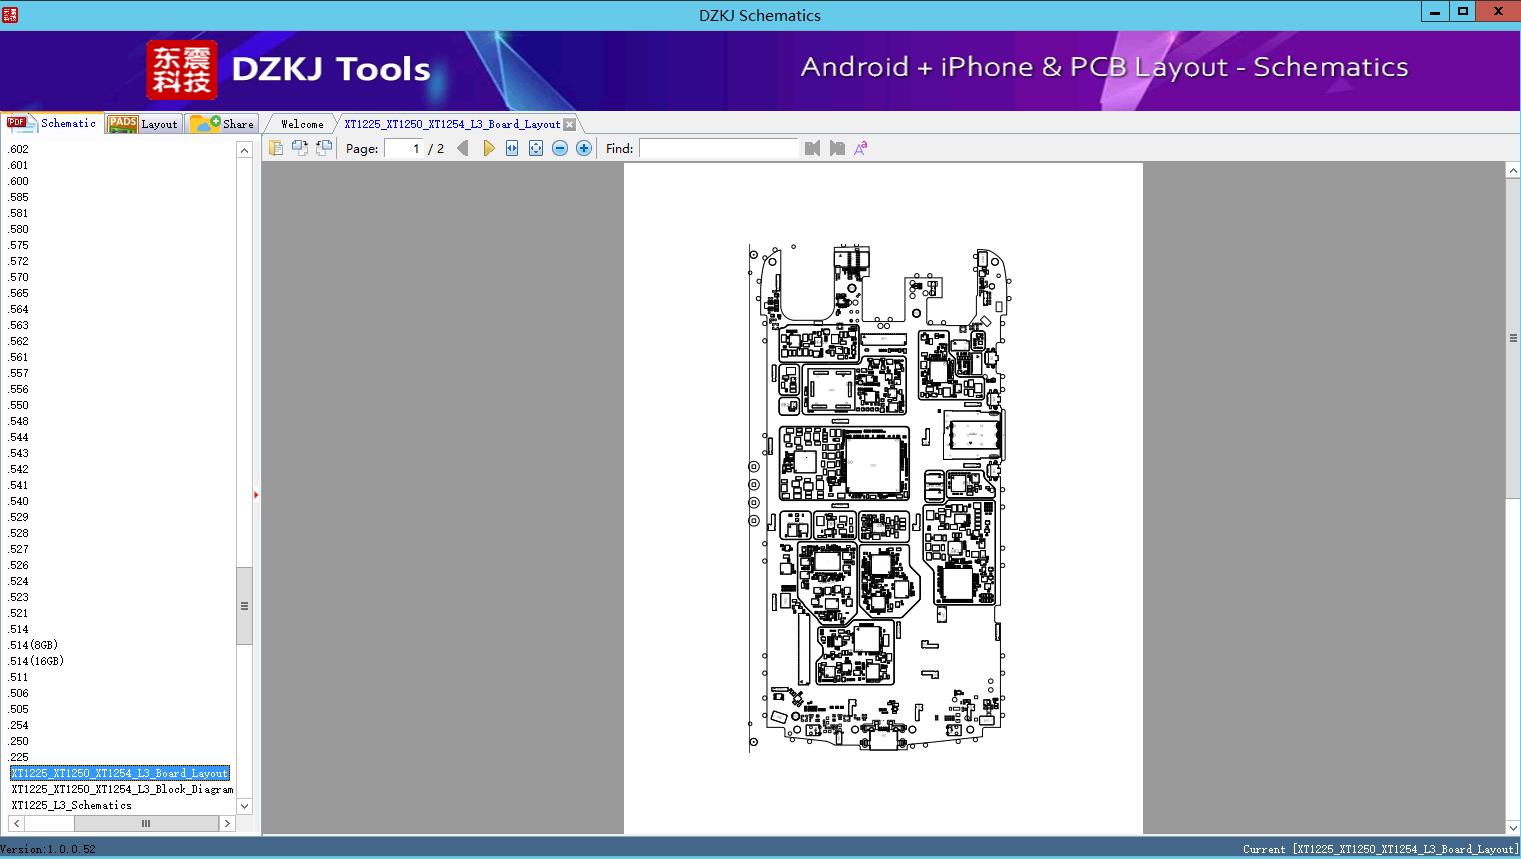This screenshot has height=859, width=1521.
Task: Go to the previous page arrow
Action: point(462,148)
